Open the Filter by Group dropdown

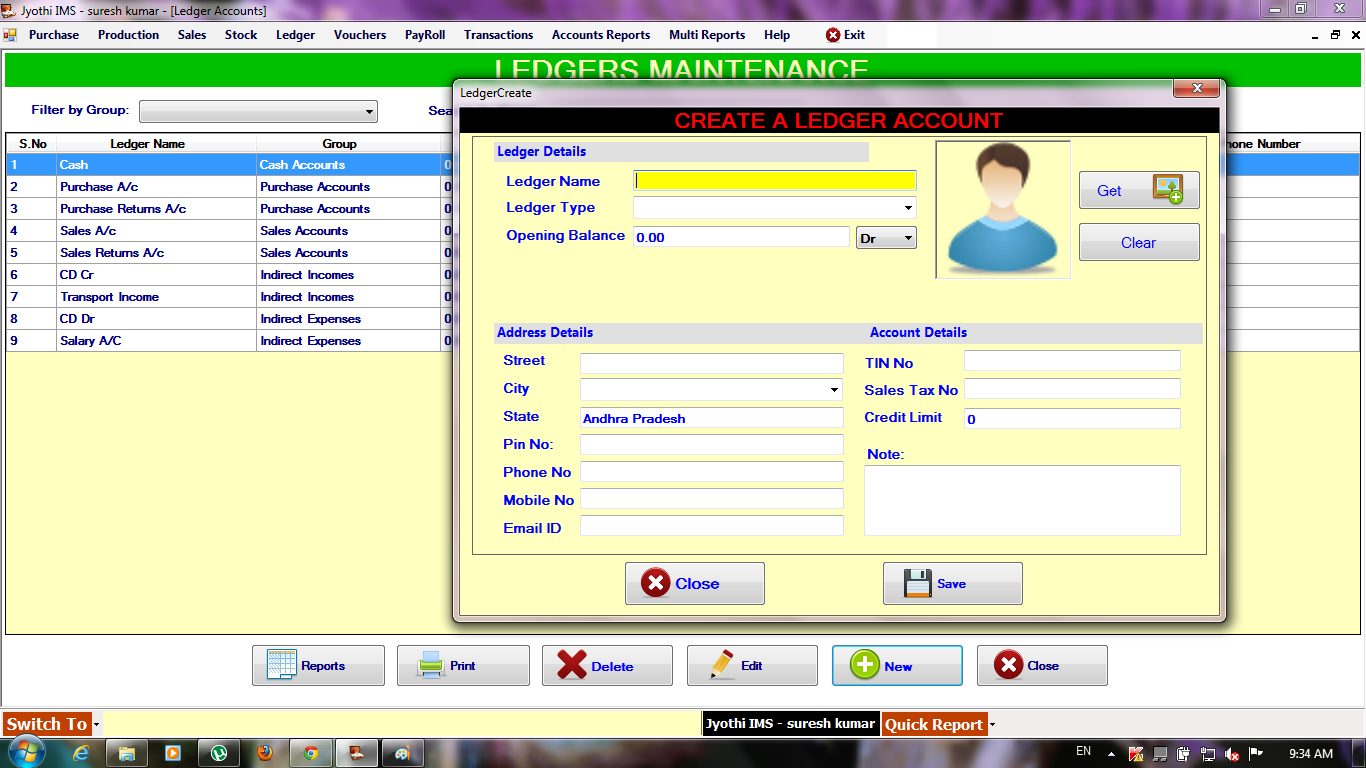coord(368,111)
